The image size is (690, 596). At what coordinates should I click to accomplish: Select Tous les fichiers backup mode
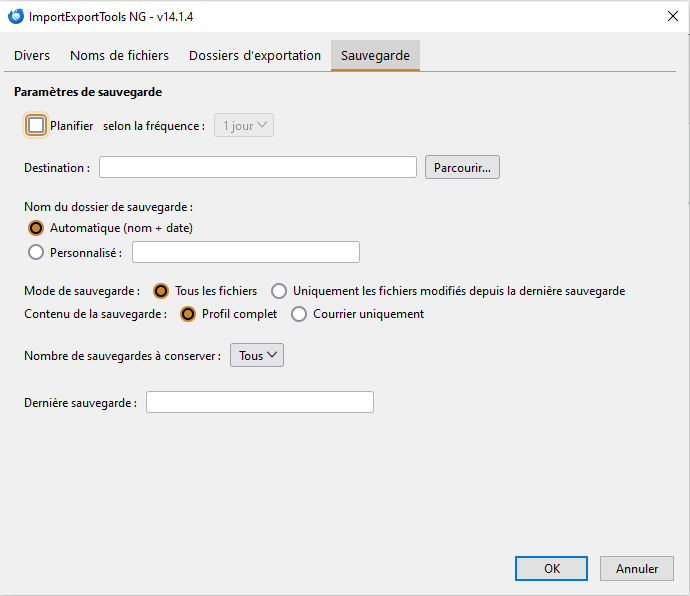tap(160, 291)
